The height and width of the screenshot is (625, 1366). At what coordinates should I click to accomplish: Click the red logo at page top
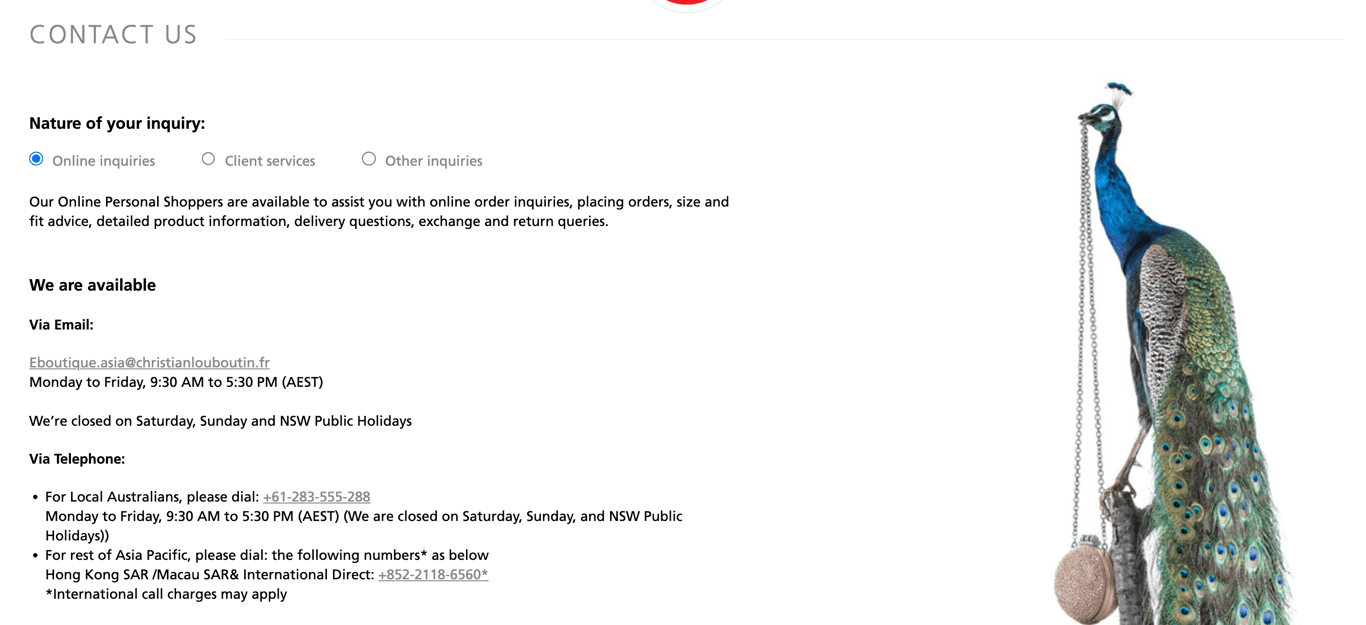click(686, 3)
